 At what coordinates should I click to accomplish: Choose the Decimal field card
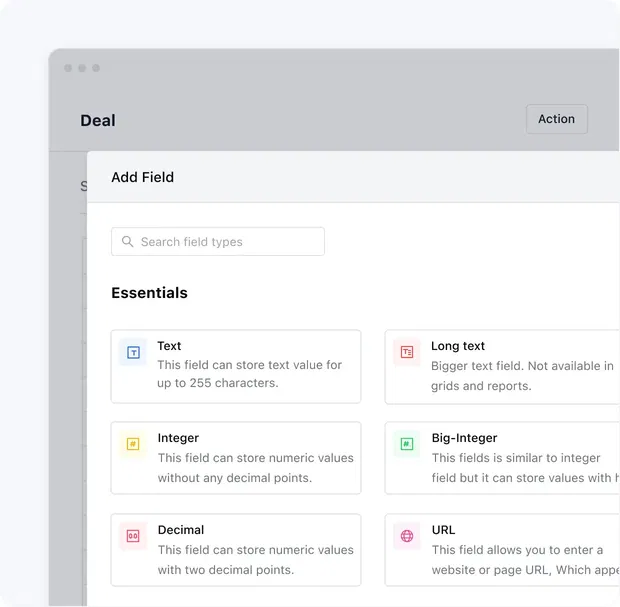click(x=236, y=550)
